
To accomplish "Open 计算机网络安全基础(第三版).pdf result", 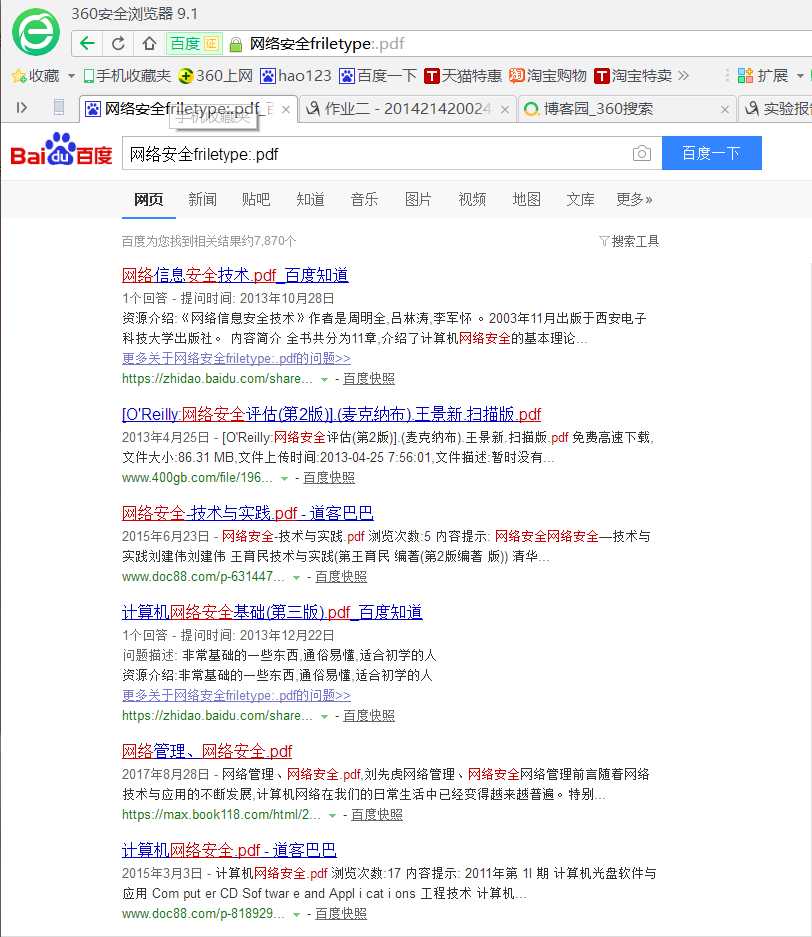I will click(272, 613).
